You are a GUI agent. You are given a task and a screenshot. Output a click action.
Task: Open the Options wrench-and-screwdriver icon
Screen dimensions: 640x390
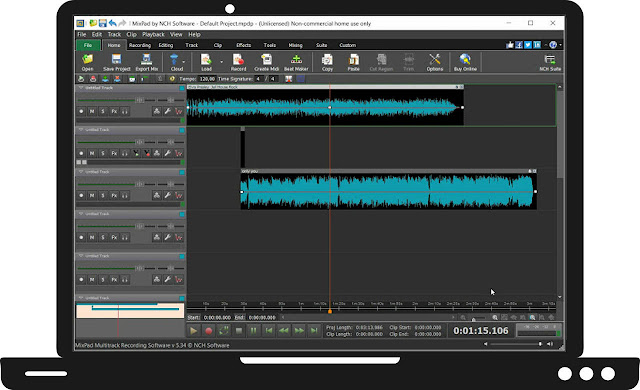point(435,60)
